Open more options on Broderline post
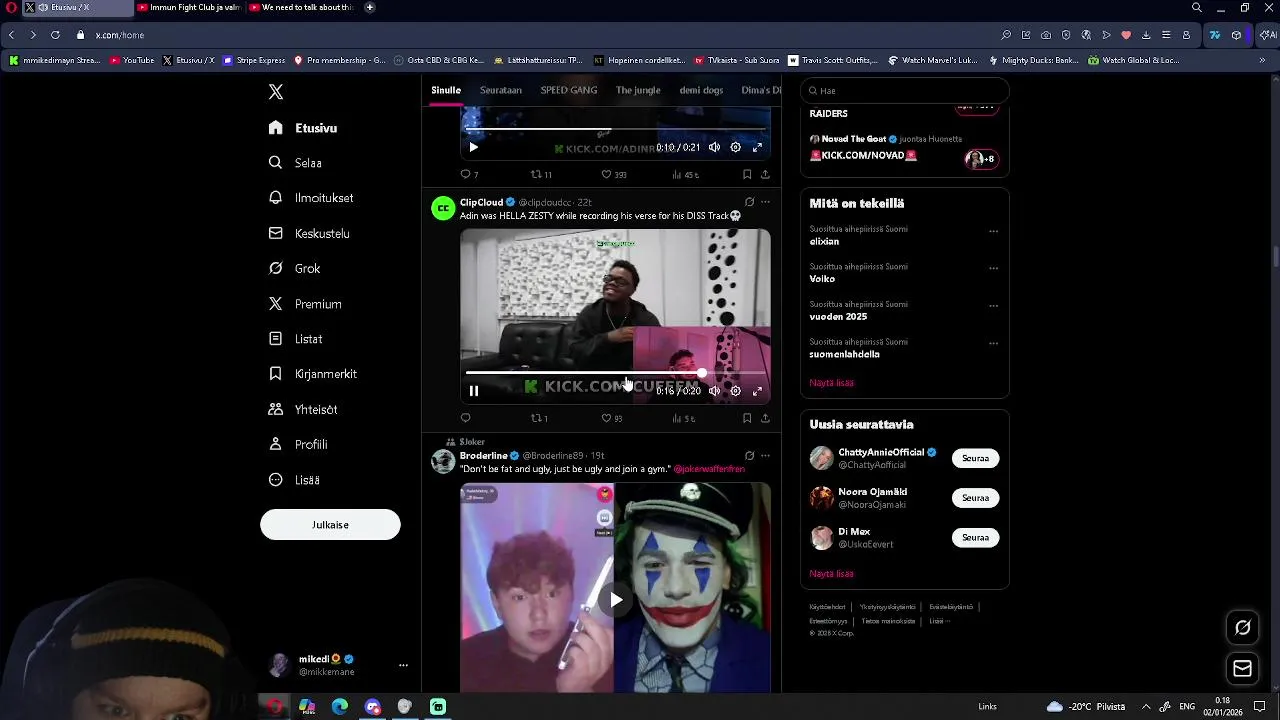 (x=765, y=456)
